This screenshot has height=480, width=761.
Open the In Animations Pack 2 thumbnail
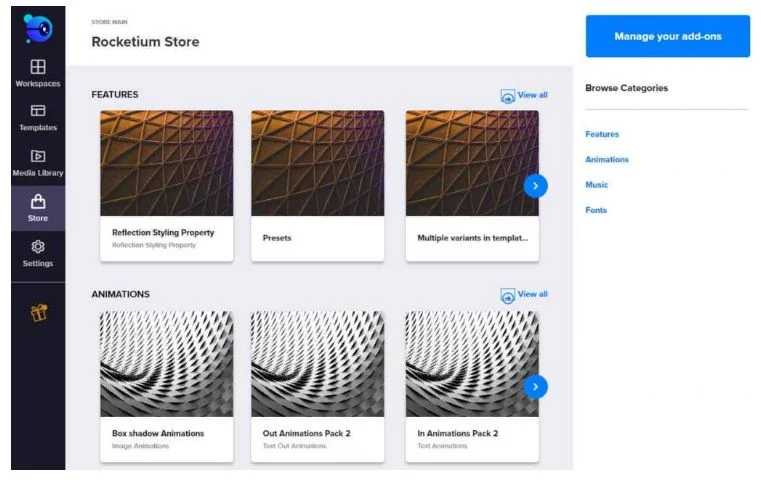(x=472, y=364)
